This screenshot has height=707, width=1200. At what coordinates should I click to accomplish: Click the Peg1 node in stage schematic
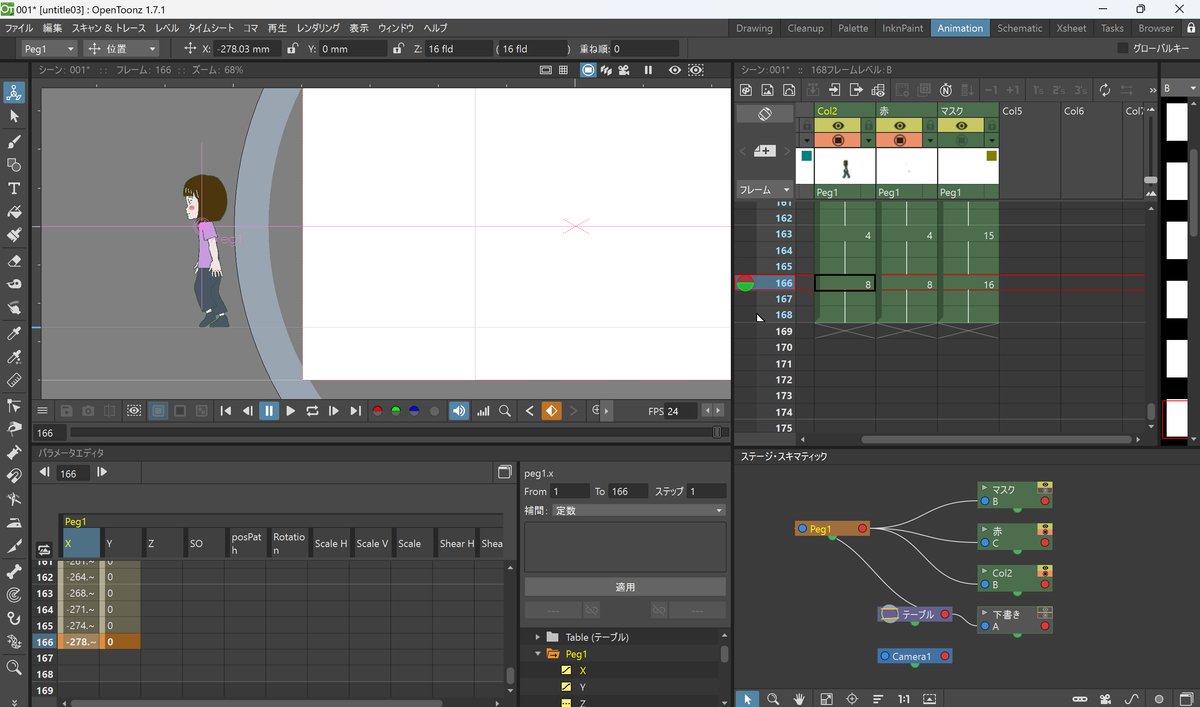(x=832, y=528)
